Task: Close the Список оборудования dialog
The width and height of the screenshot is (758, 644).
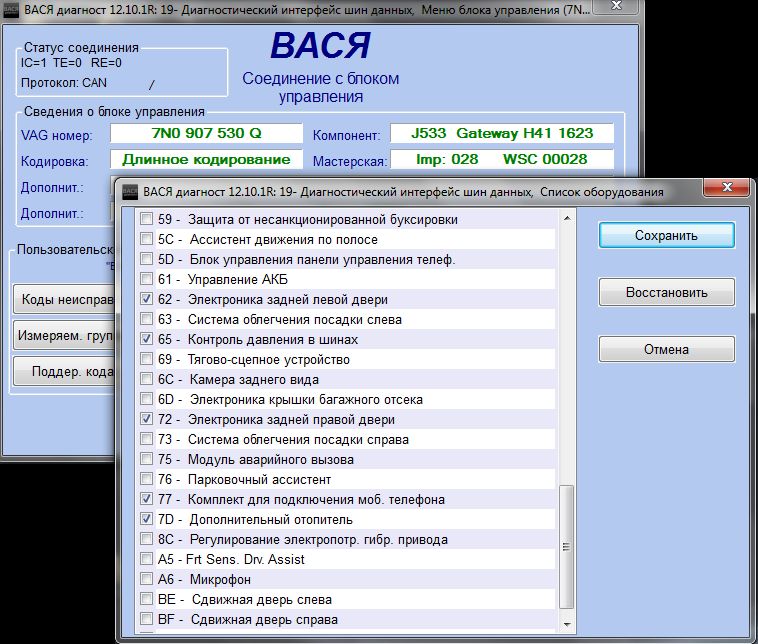Action: pos(727,187)
